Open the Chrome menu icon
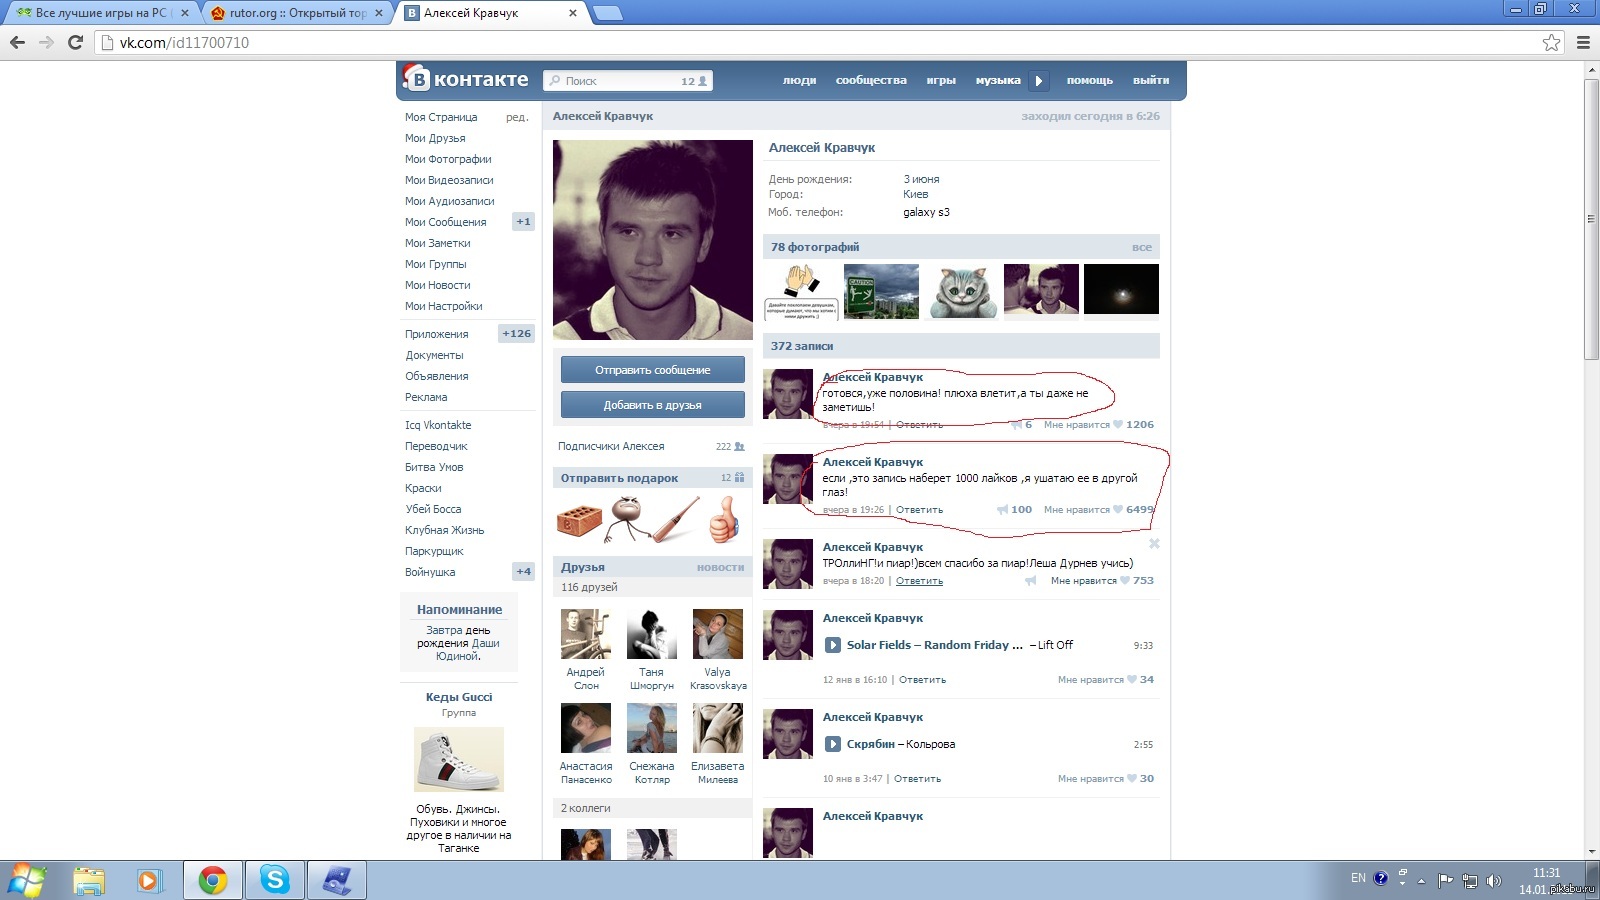1600x900 pixels. [1583, 42]
